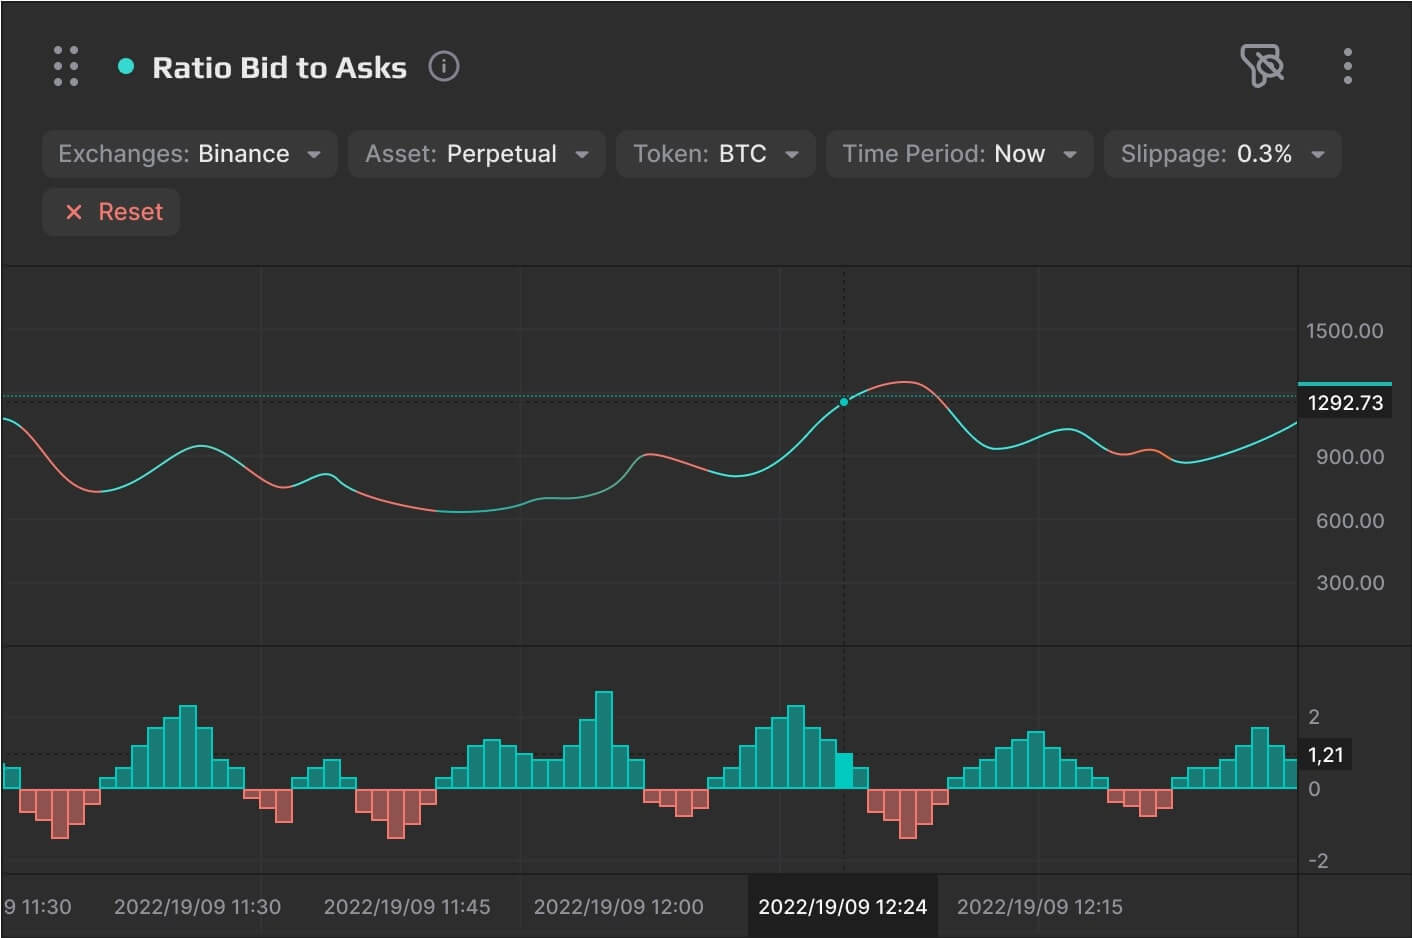Click the teal status dot beside title
Viewport: 1412px width, 938px height.
tap(126, 67)
